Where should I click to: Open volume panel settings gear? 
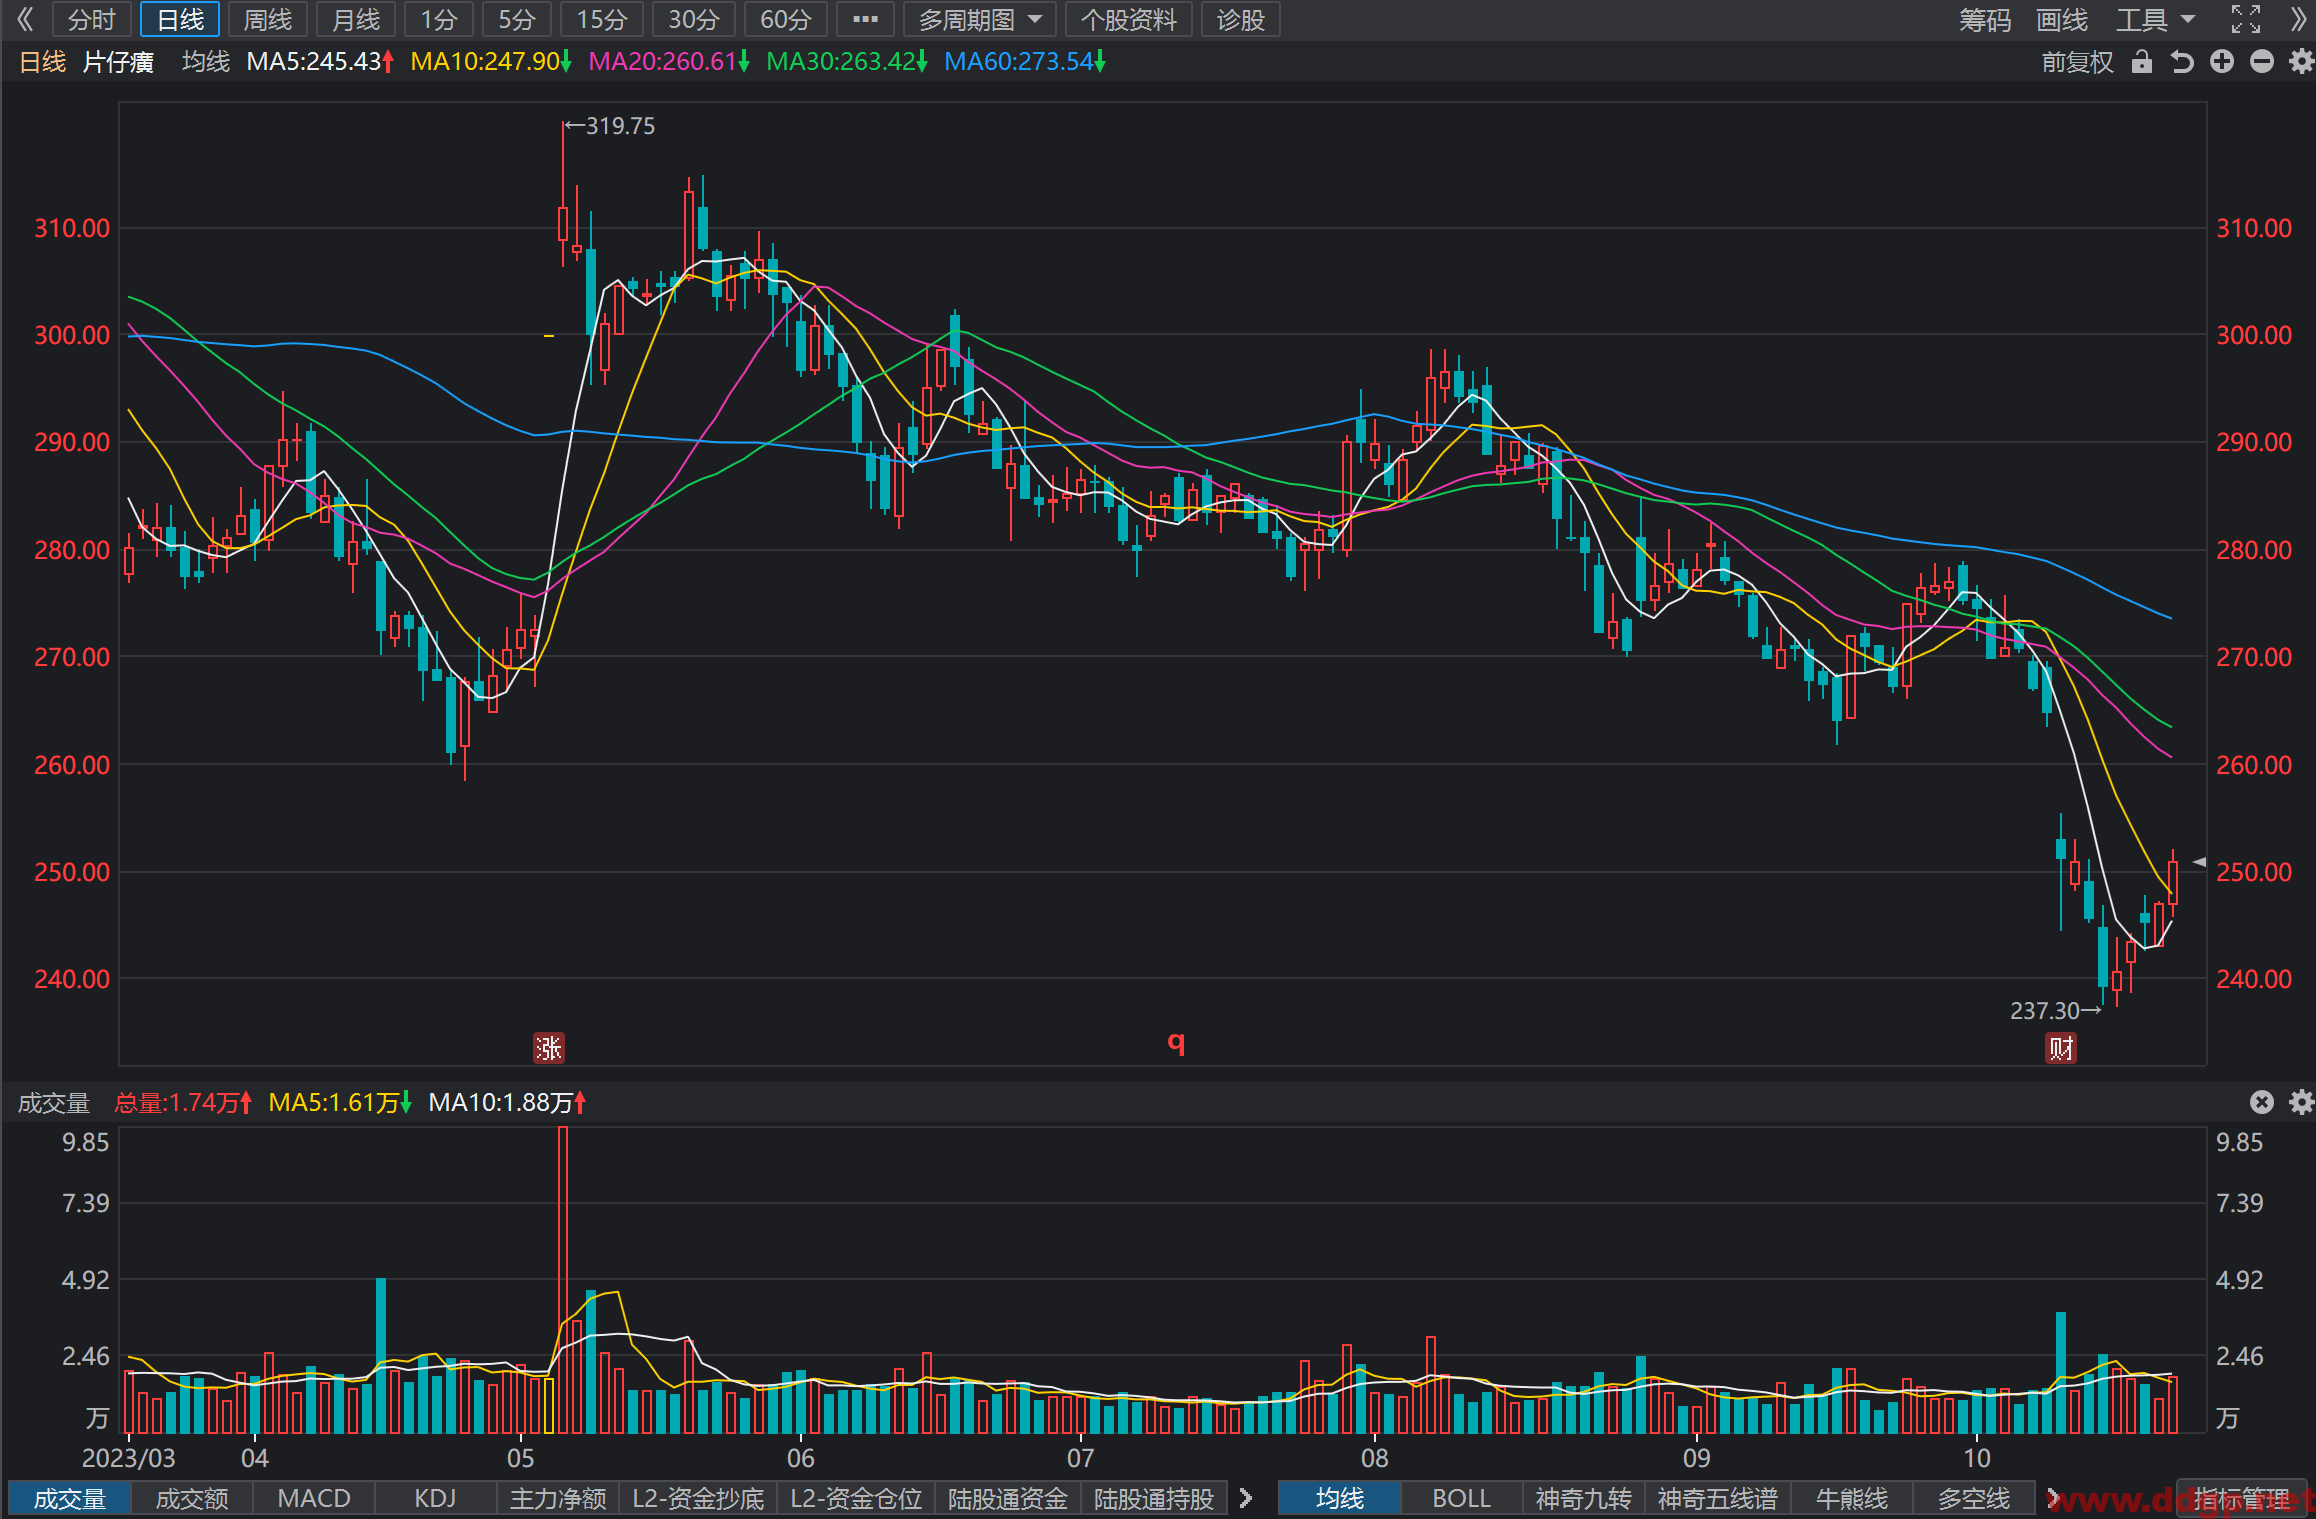coord(2301,1102)
